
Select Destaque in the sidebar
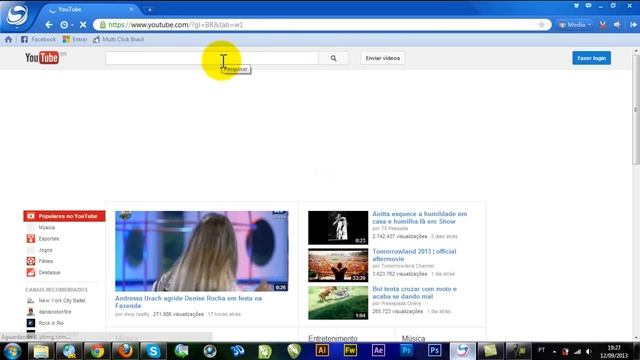[x=49, y=272]
